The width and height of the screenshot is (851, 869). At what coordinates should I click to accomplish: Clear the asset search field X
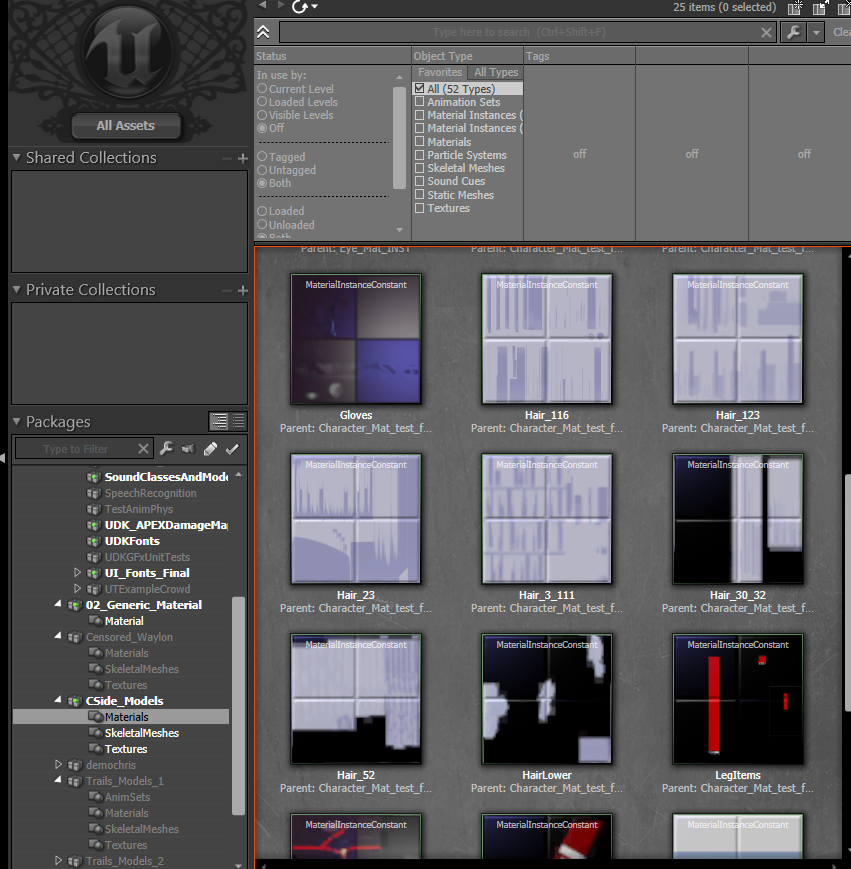tap(766, 33)
